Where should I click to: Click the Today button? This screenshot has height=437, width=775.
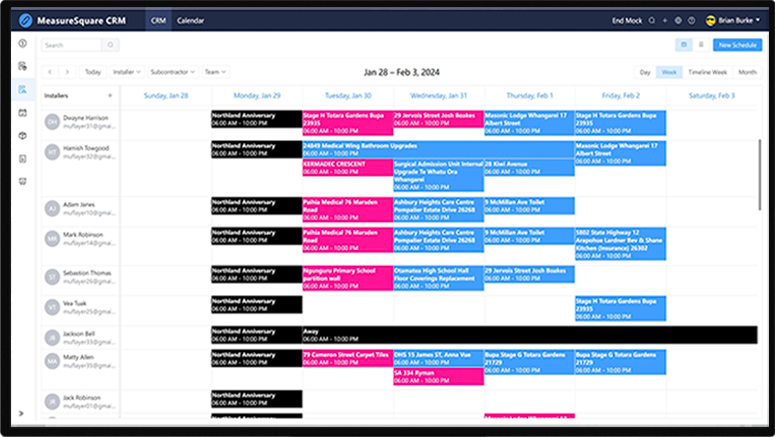tap(93, 72)
